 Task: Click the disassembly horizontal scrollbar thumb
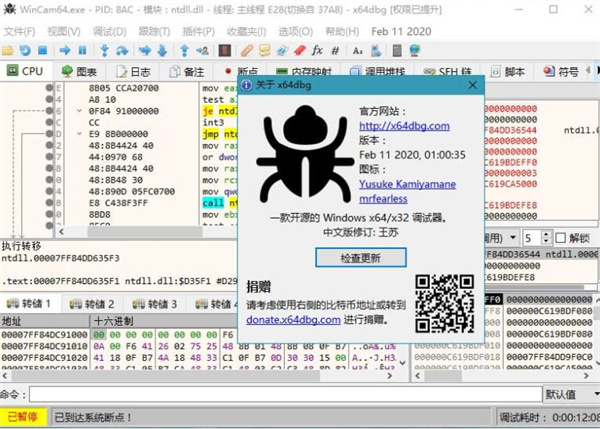click(x=145, y=232)
